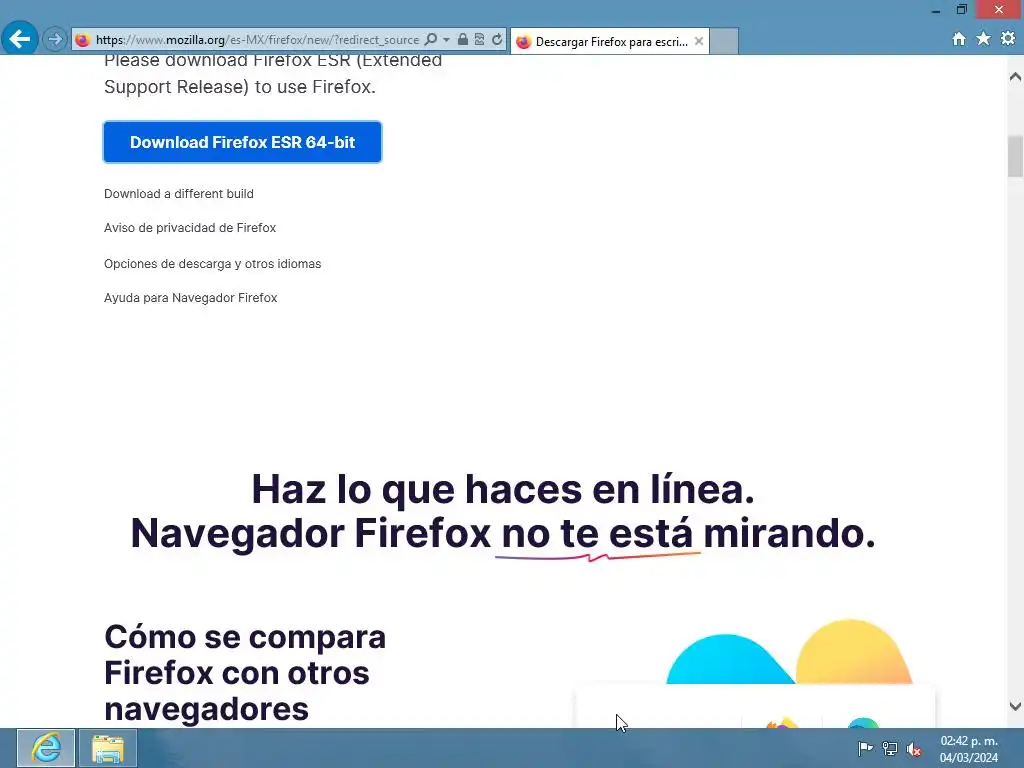Open Opciones de descarga y otros idiomas
This screenshot has height=768, width=1024.
[212, 264]
